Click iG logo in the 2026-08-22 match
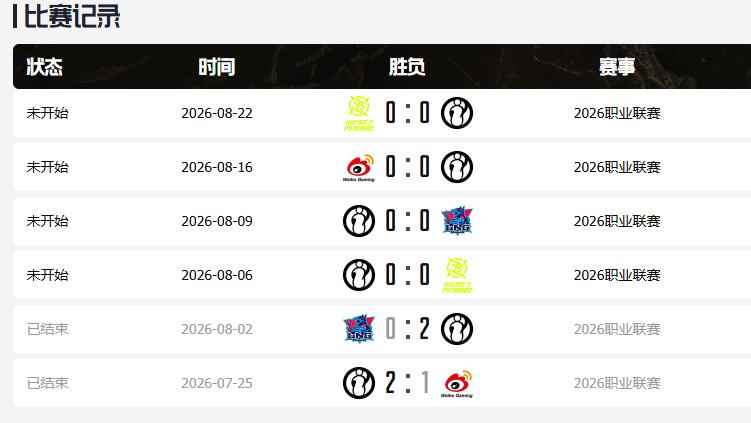751x423 pixels. pos(456,113)
